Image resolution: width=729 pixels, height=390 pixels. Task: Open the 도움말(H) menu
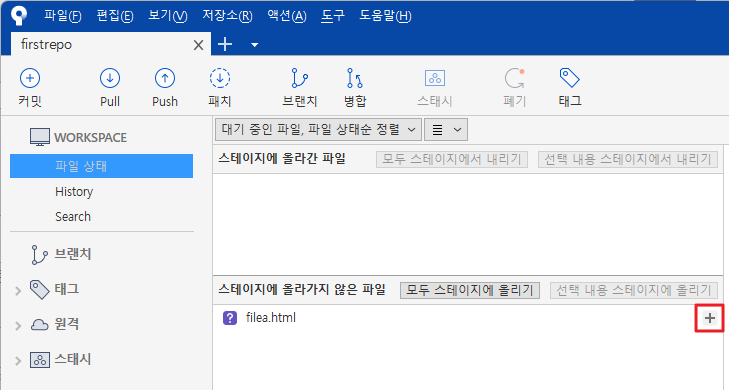point(385,16)
